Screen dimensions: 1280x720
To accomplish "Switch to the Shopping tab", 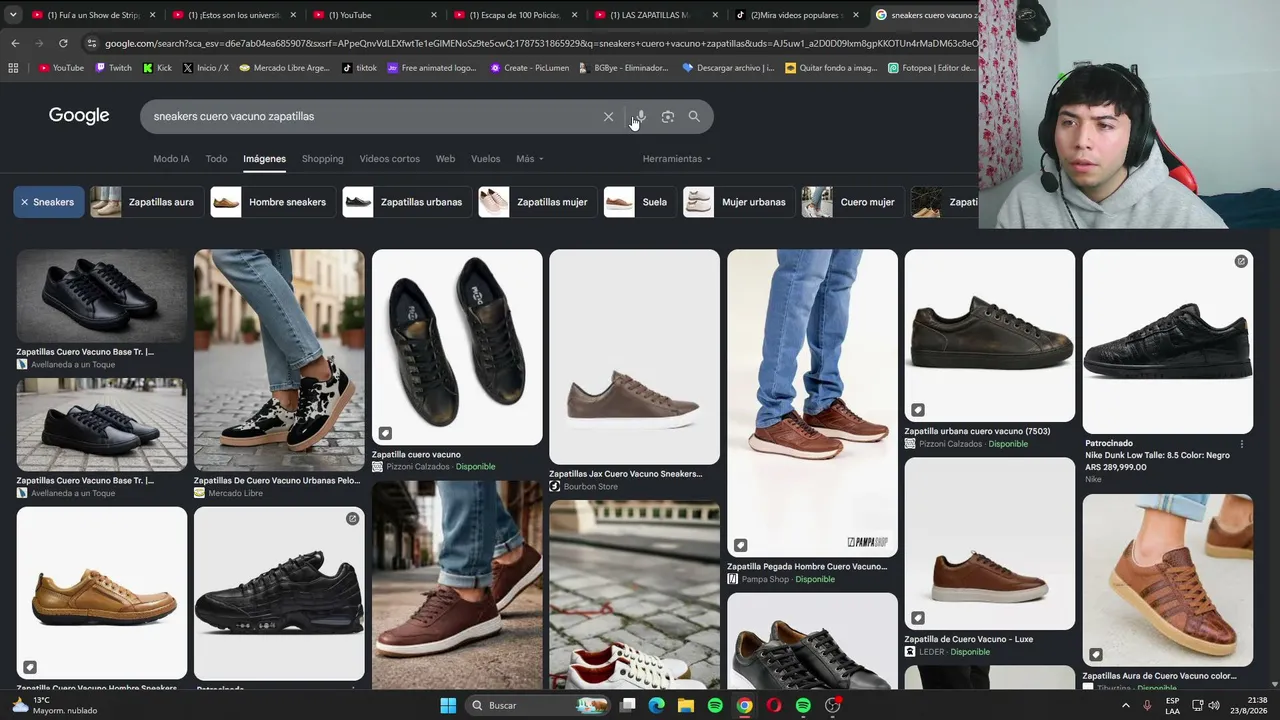I will [x=322, y=159].
